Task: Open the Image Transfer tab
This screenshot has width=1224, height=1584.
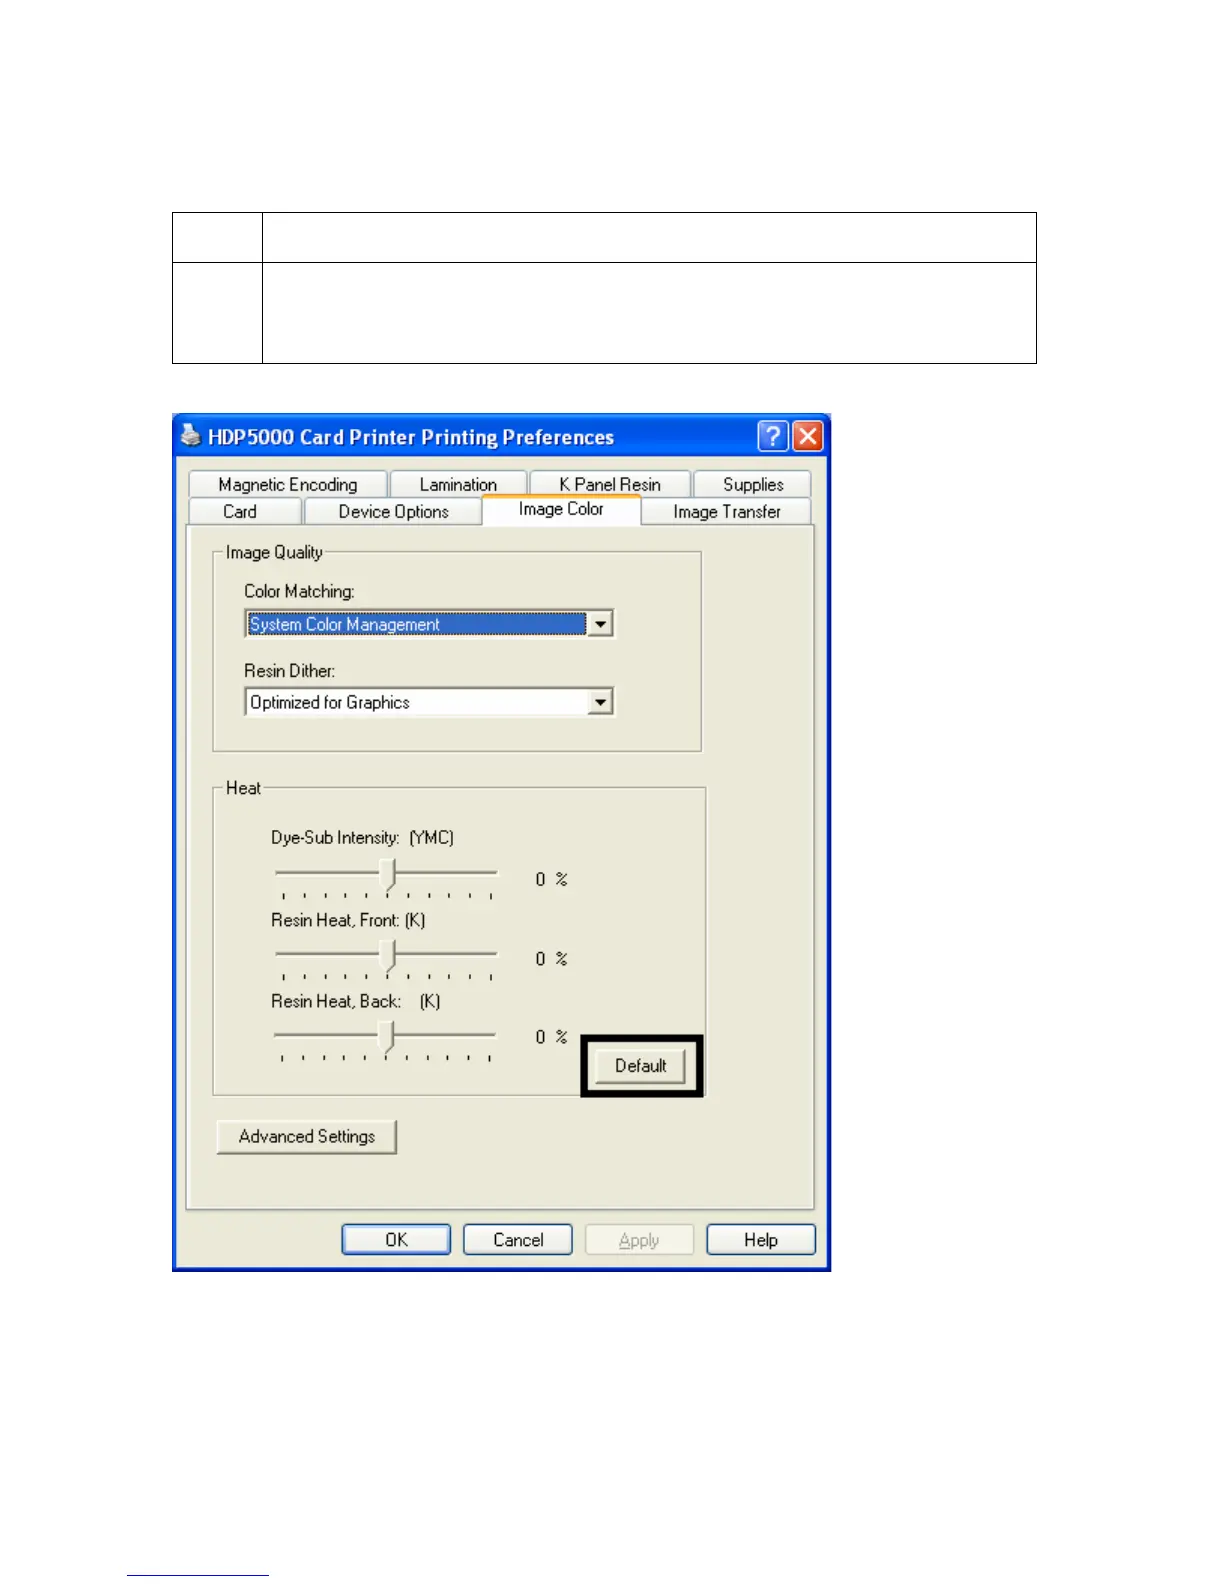Action: pos(727,511)
